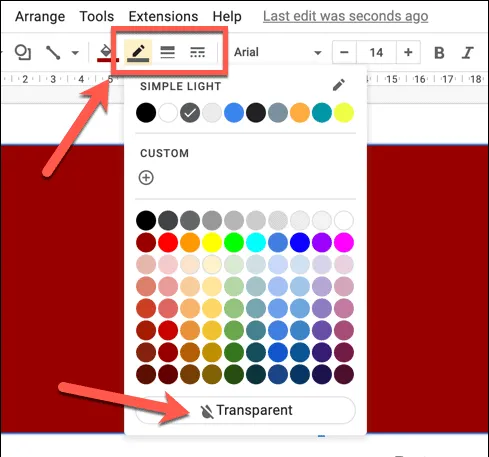489x457 pixels.
Task: Set border to Transparent
Action: 246,410
